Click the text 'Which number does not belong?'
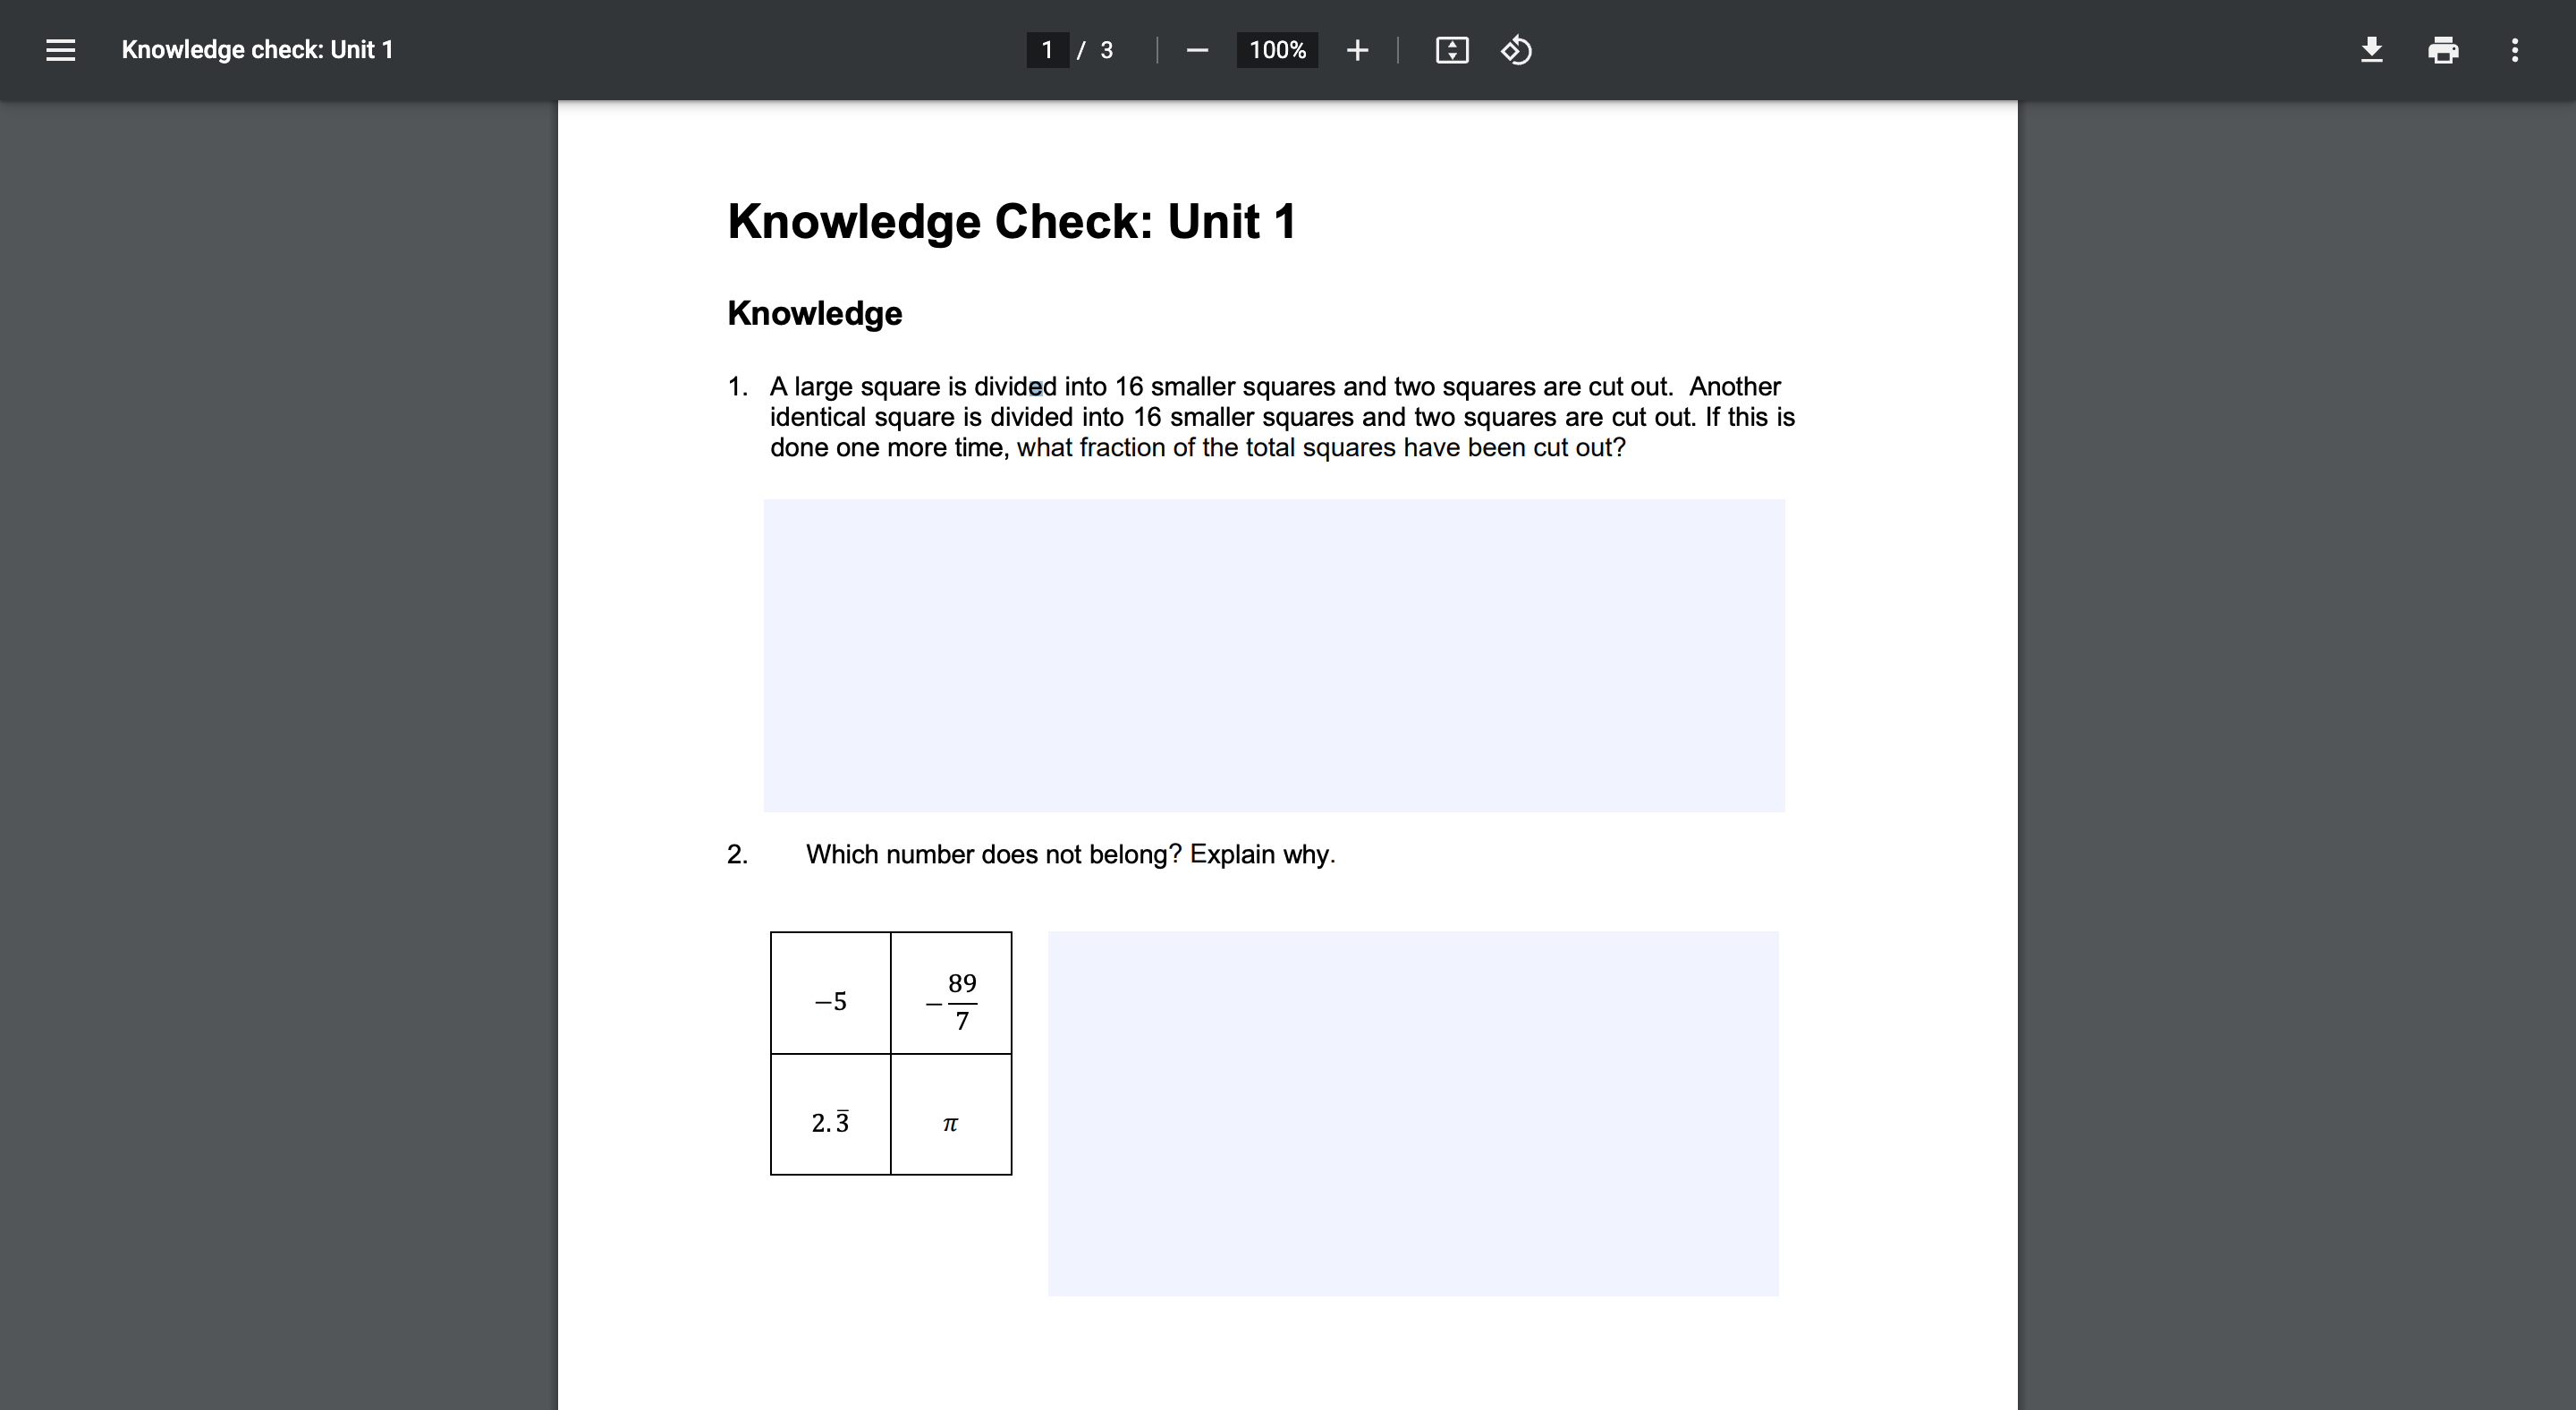This screenshot has height=1410, width=2576. (992, 854)
